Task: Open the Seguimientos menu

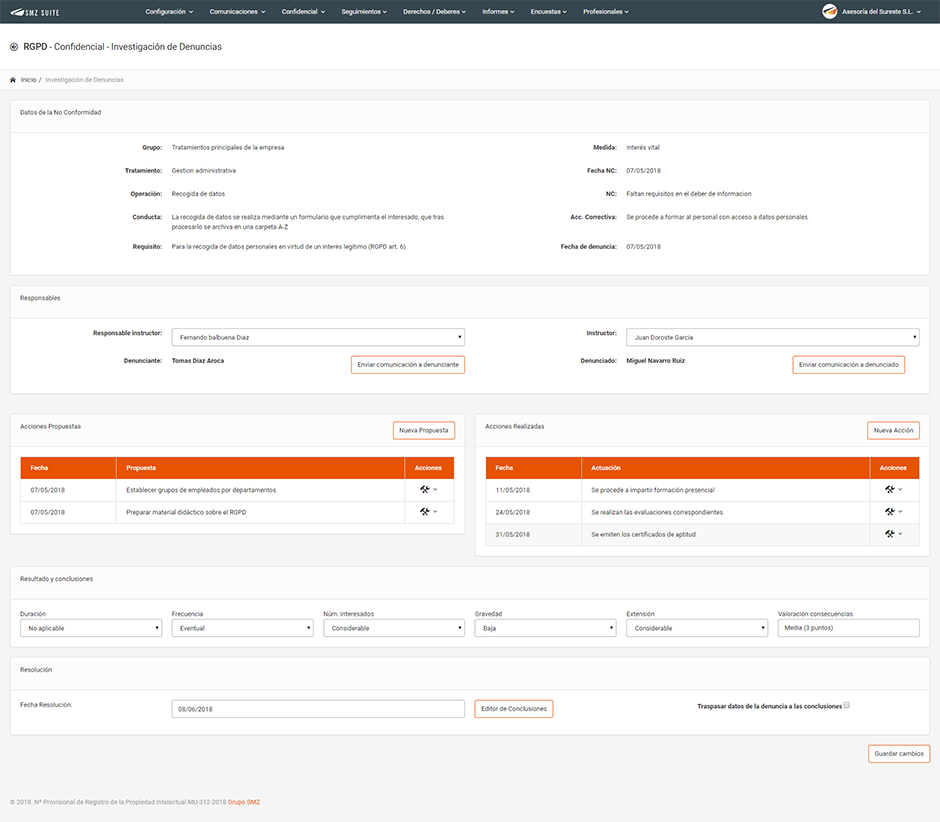Action: (364, 11)
